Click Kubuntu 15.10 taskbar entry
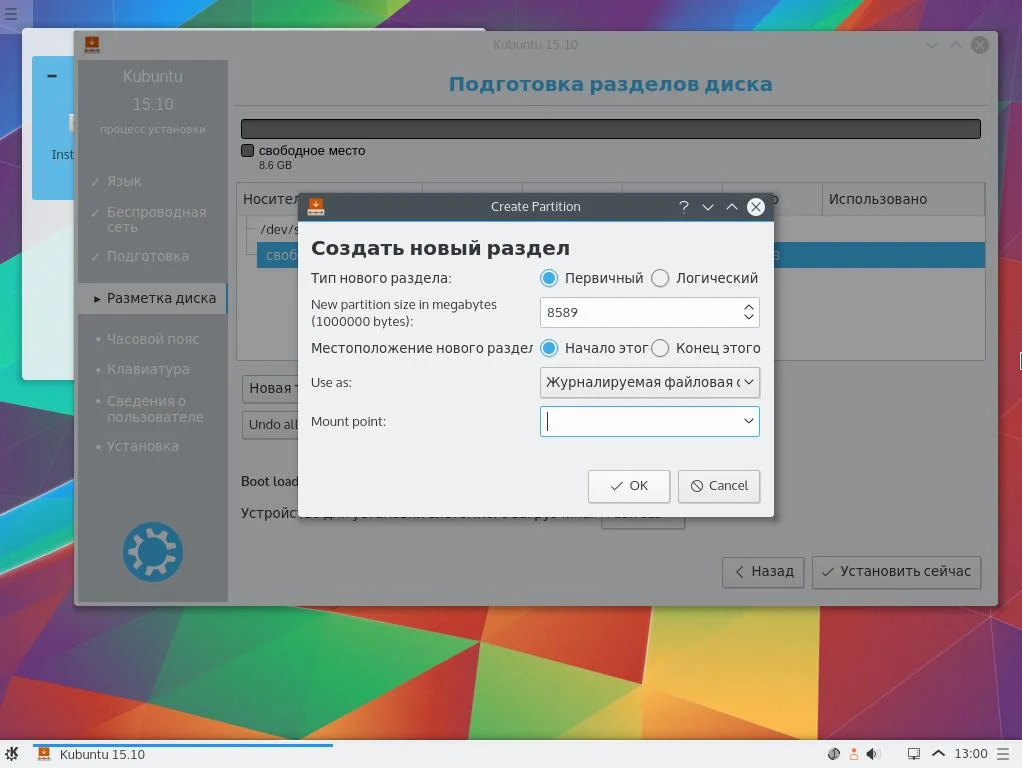This screenshot has height=768, width=1022. point(184,754)
